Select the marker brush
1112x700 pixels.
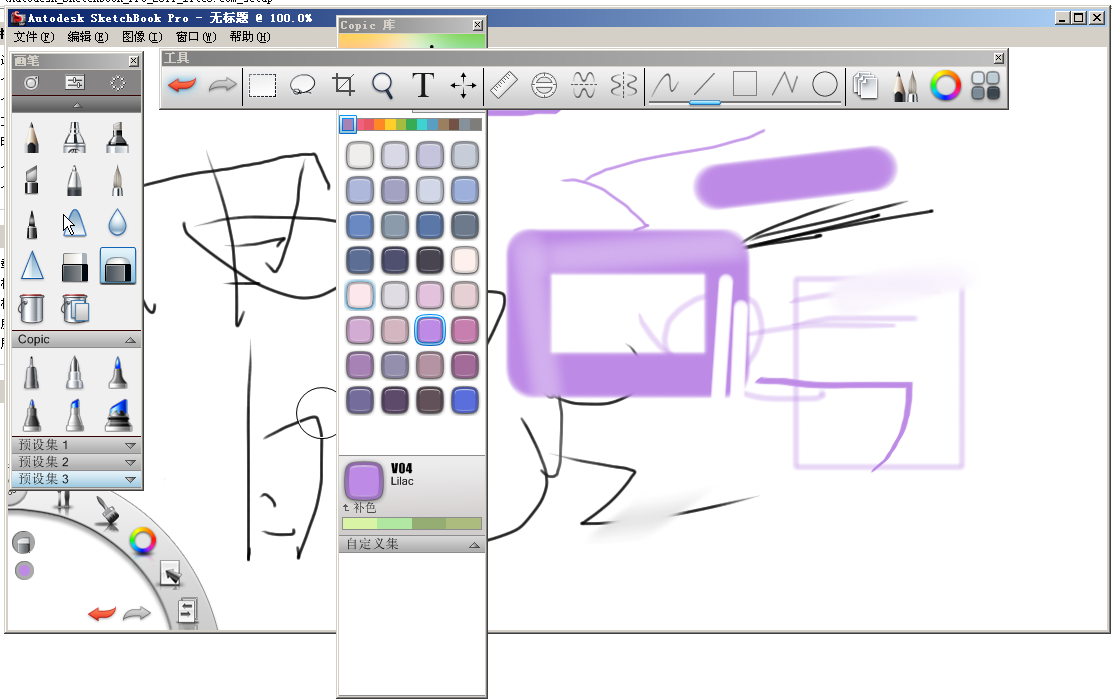point(117,138)
